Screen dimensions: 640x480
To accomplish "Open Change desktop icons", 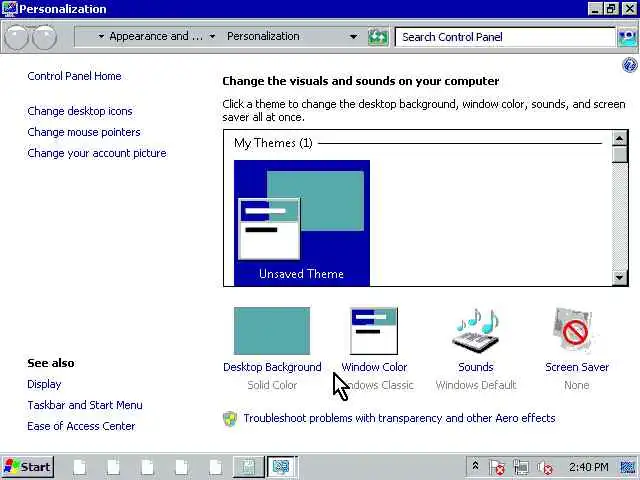I will point(80,111).
